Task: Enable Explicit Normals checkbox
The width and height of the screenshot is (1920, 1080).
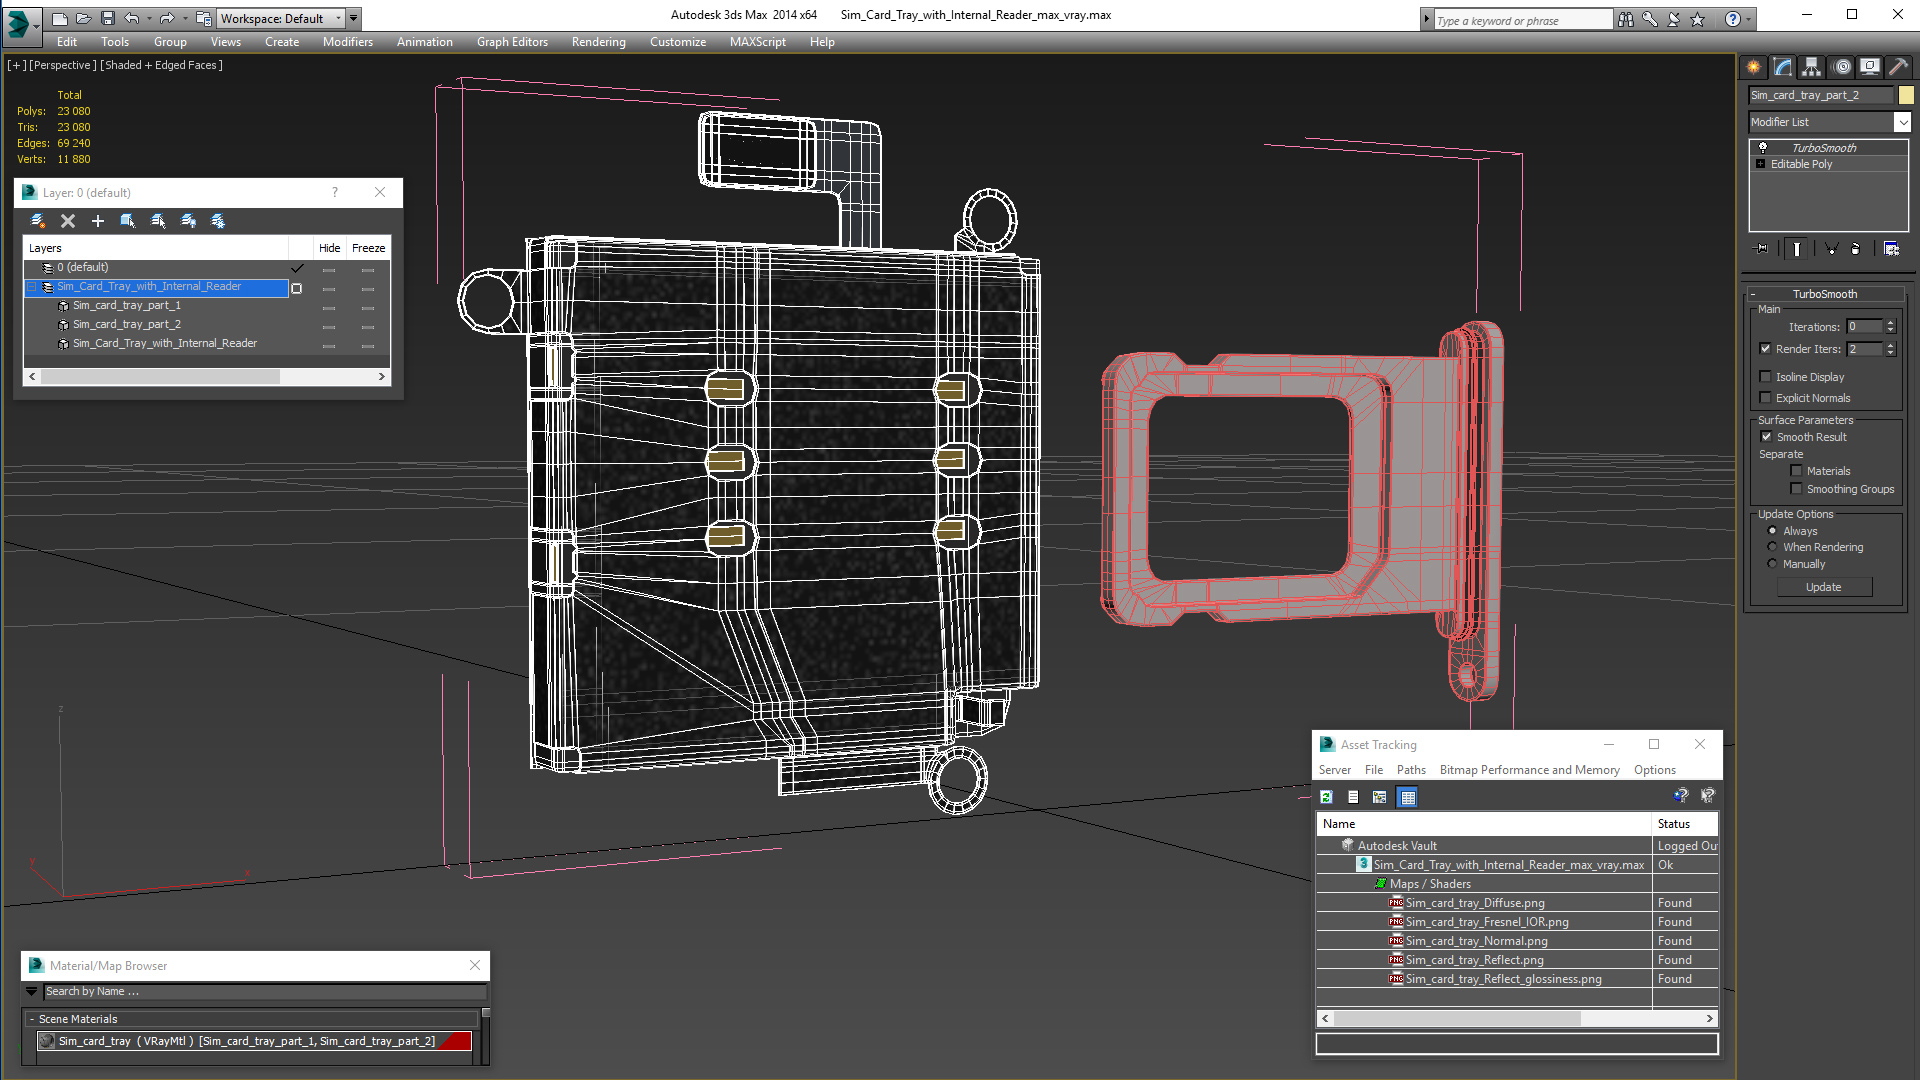Action: click(x=1766, y=398)
